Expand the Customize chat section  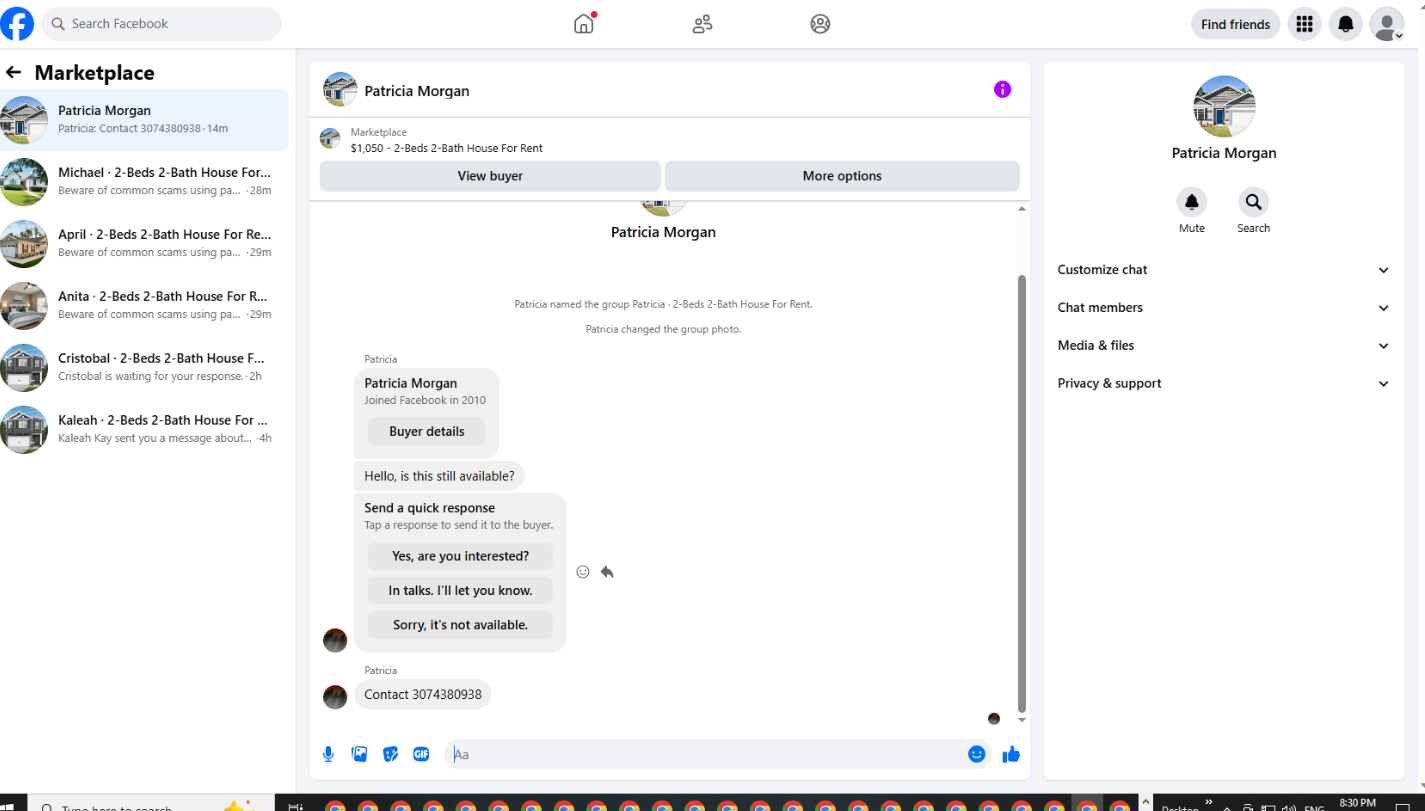tap(1224, 270)
